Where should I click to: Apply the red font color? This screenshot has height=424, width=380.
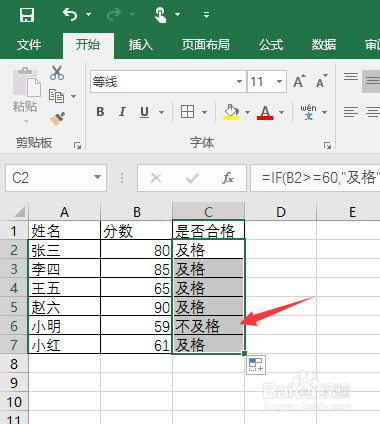pyautogui.click(x=265, y=112)
